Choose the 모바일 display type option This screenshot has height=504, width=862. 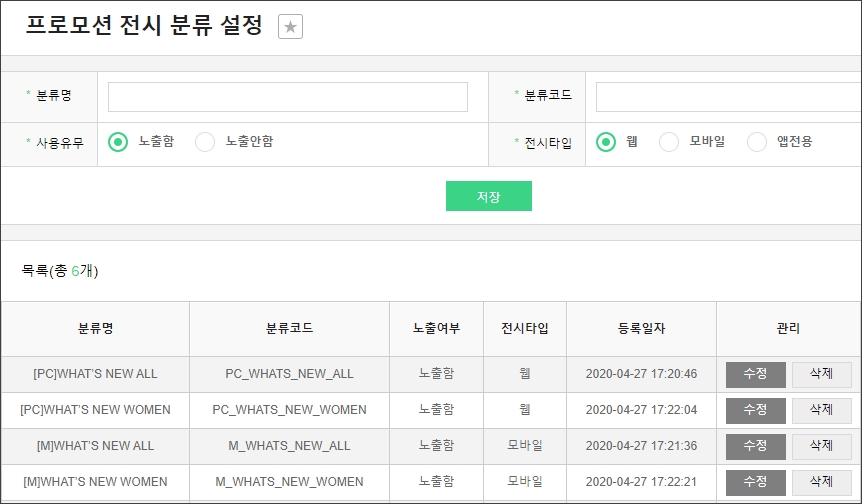coord(669,142)
